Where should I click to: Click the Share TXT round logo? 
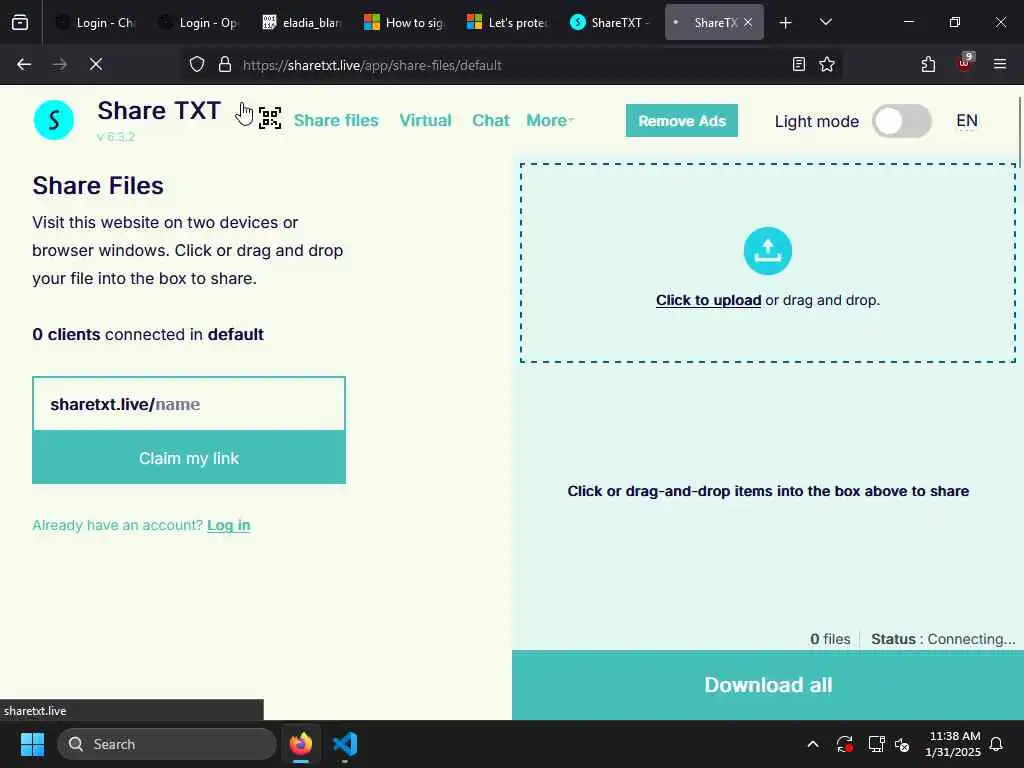point(54,120)
